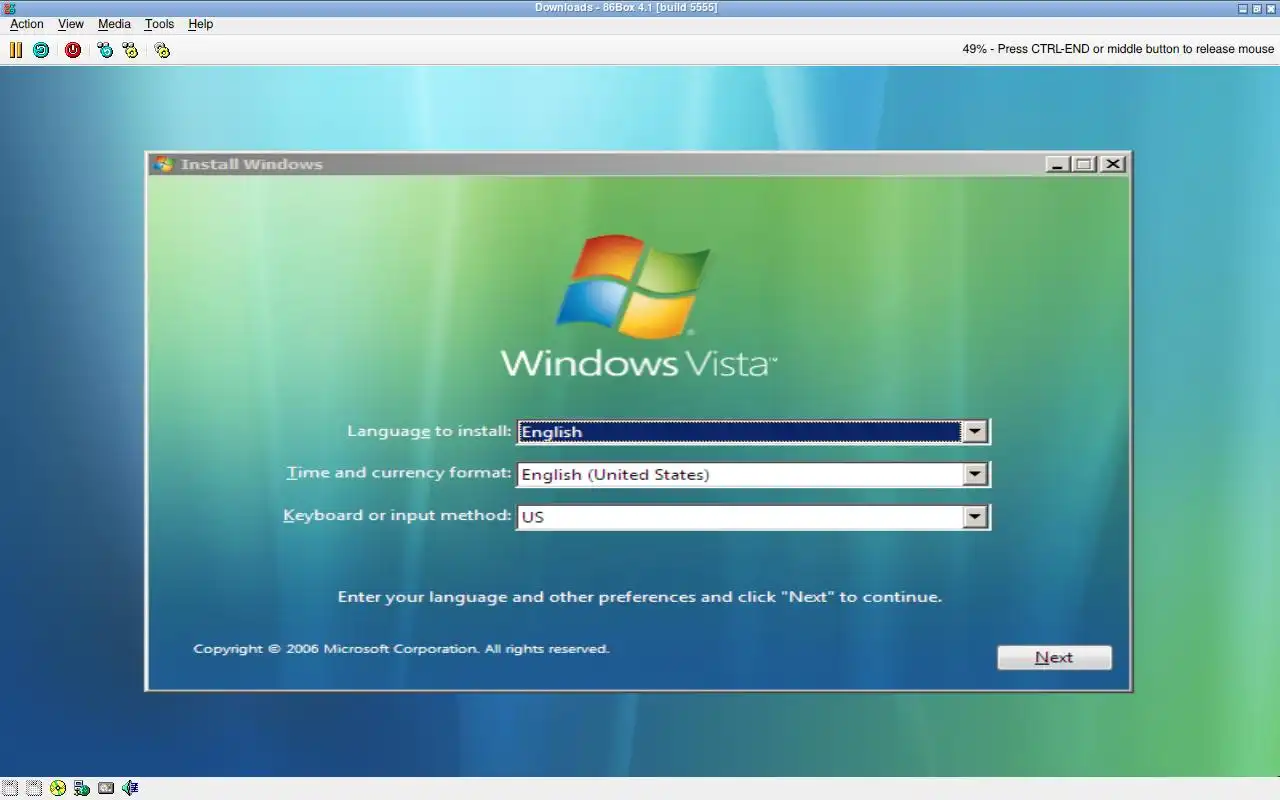This screenshot has height=800, width=1280.
Task: Open the Media menu
Action: pos(114,24)
